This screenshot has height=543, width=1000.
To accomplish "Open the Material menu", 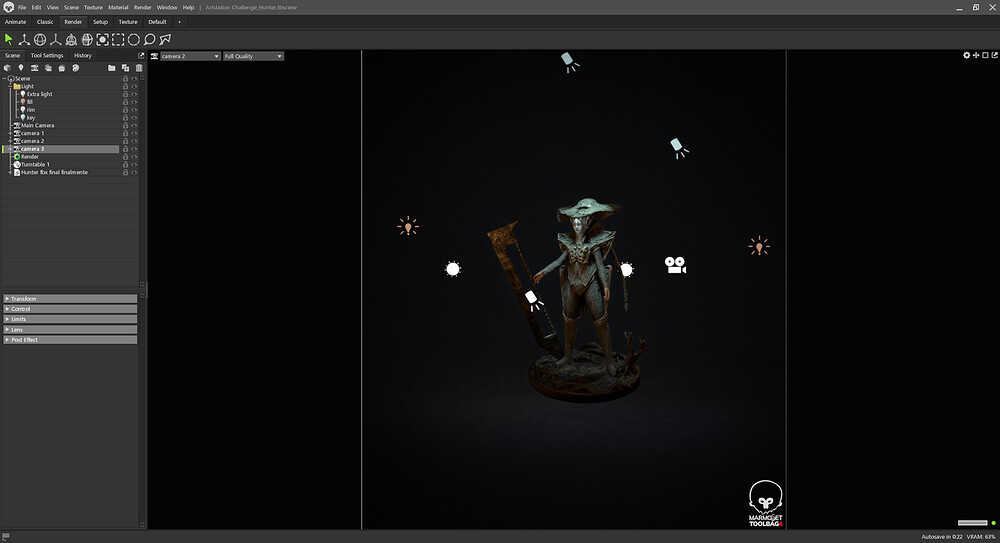I will click(118, 7).
